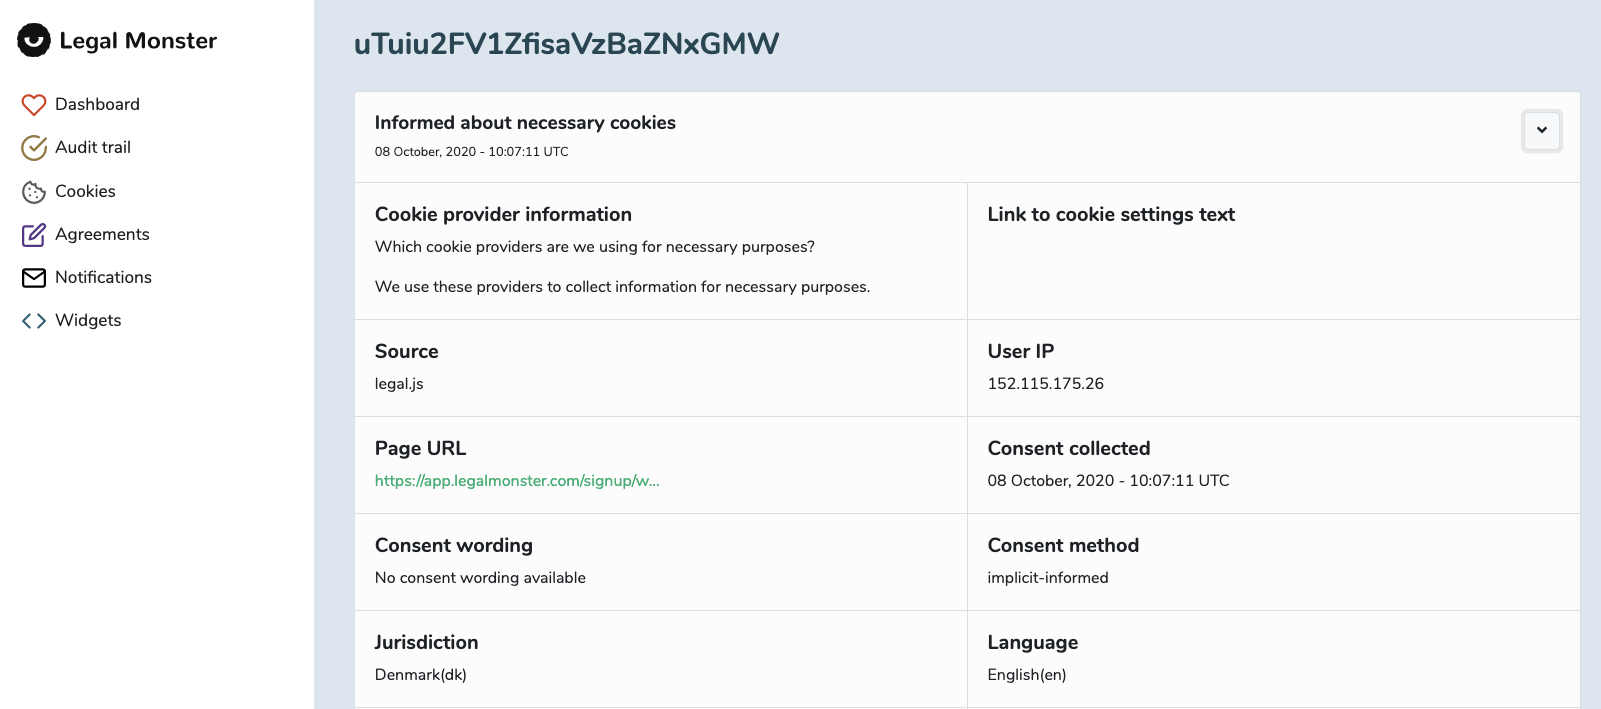The image size is (1601, 709).
Task: Click the consent ID heading uTuiu2FV1ZfisaVzBaZNxGMW
Action: (x=566, y=44)
